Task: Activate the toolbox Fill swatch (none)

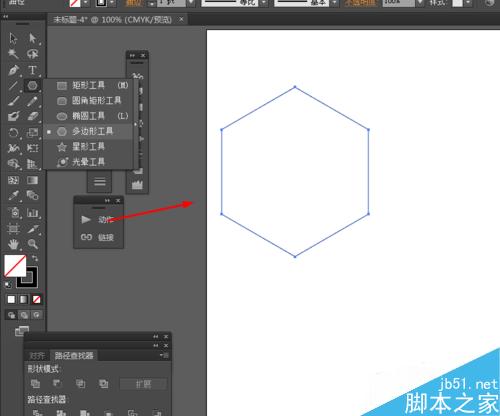Action: click(15, 266)
